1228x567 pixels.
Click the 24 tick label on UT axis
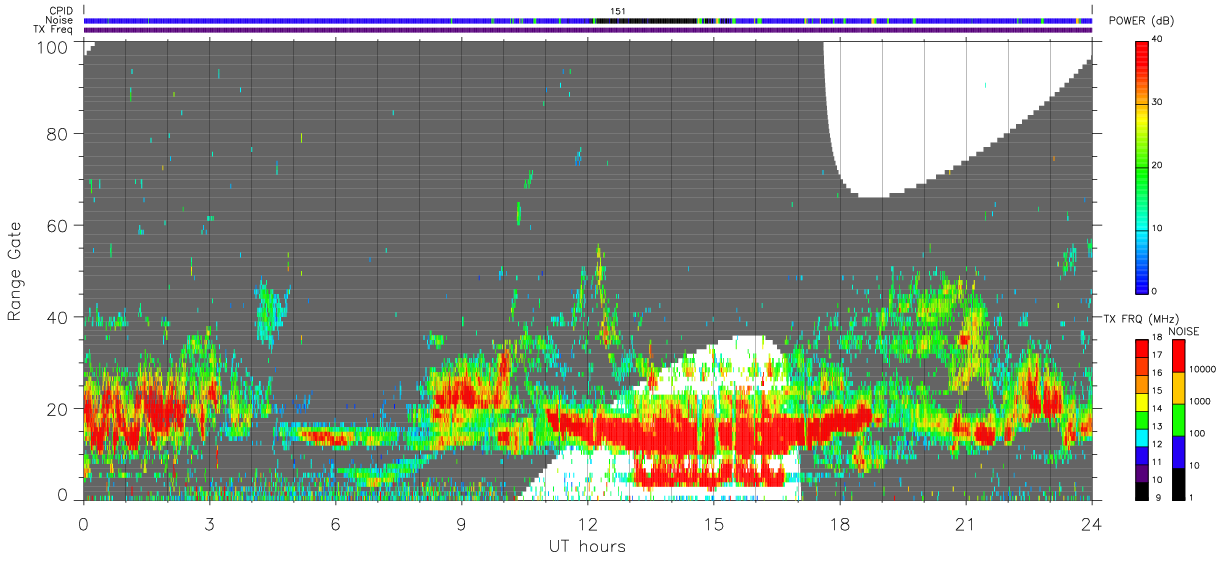tap(1092, 523)
